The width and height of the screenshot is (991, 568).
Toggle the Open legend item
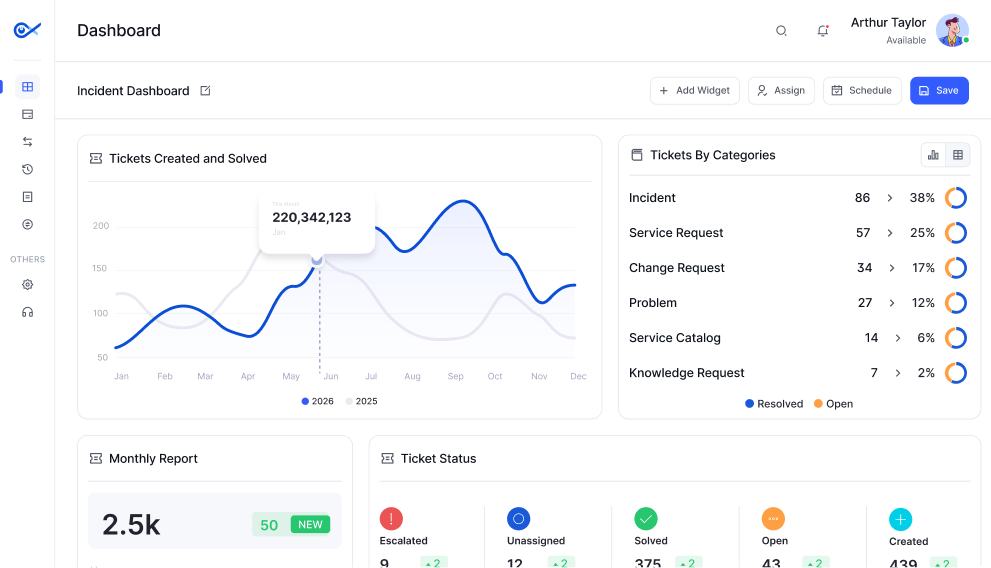click(833, 404)
